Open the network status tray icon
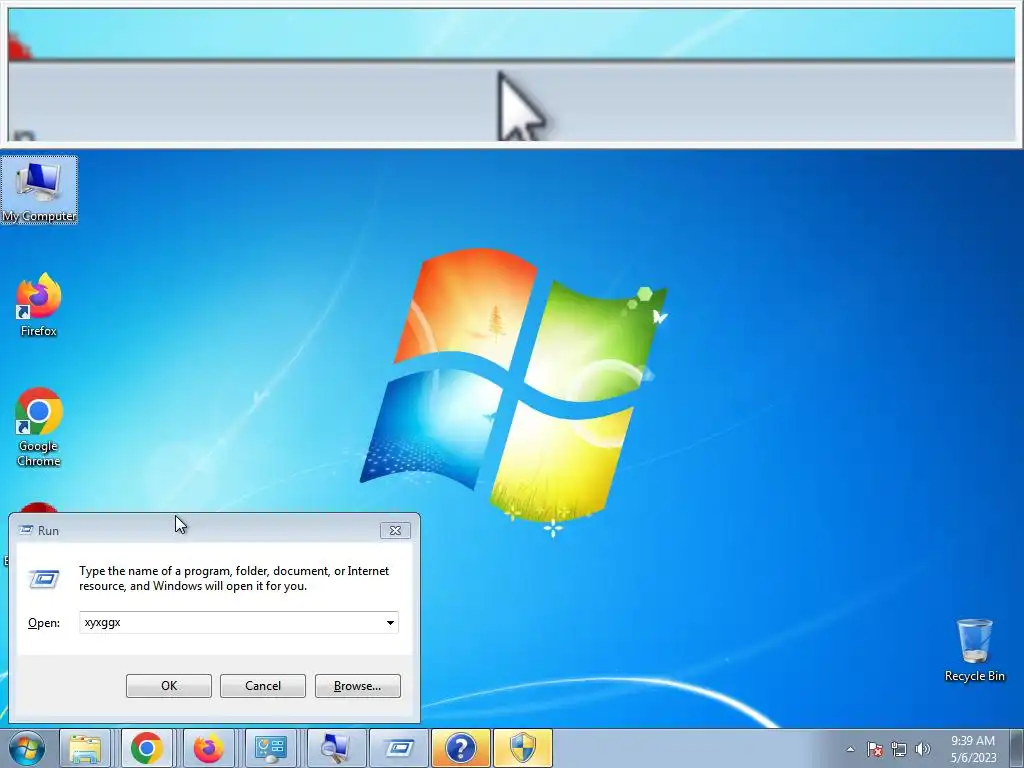Viewport: 1024px width, 768px height. pos(899,749)
